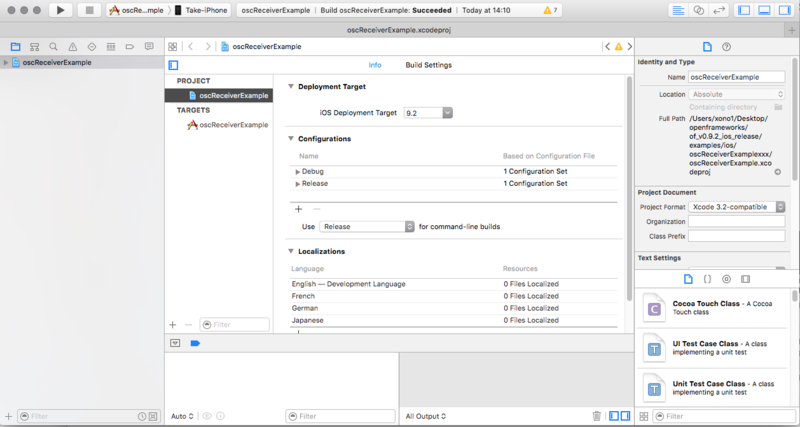This screenshot has width=800, height=427.
Task: Hide the debug area with arrow button
Action: tap(175, 343)
